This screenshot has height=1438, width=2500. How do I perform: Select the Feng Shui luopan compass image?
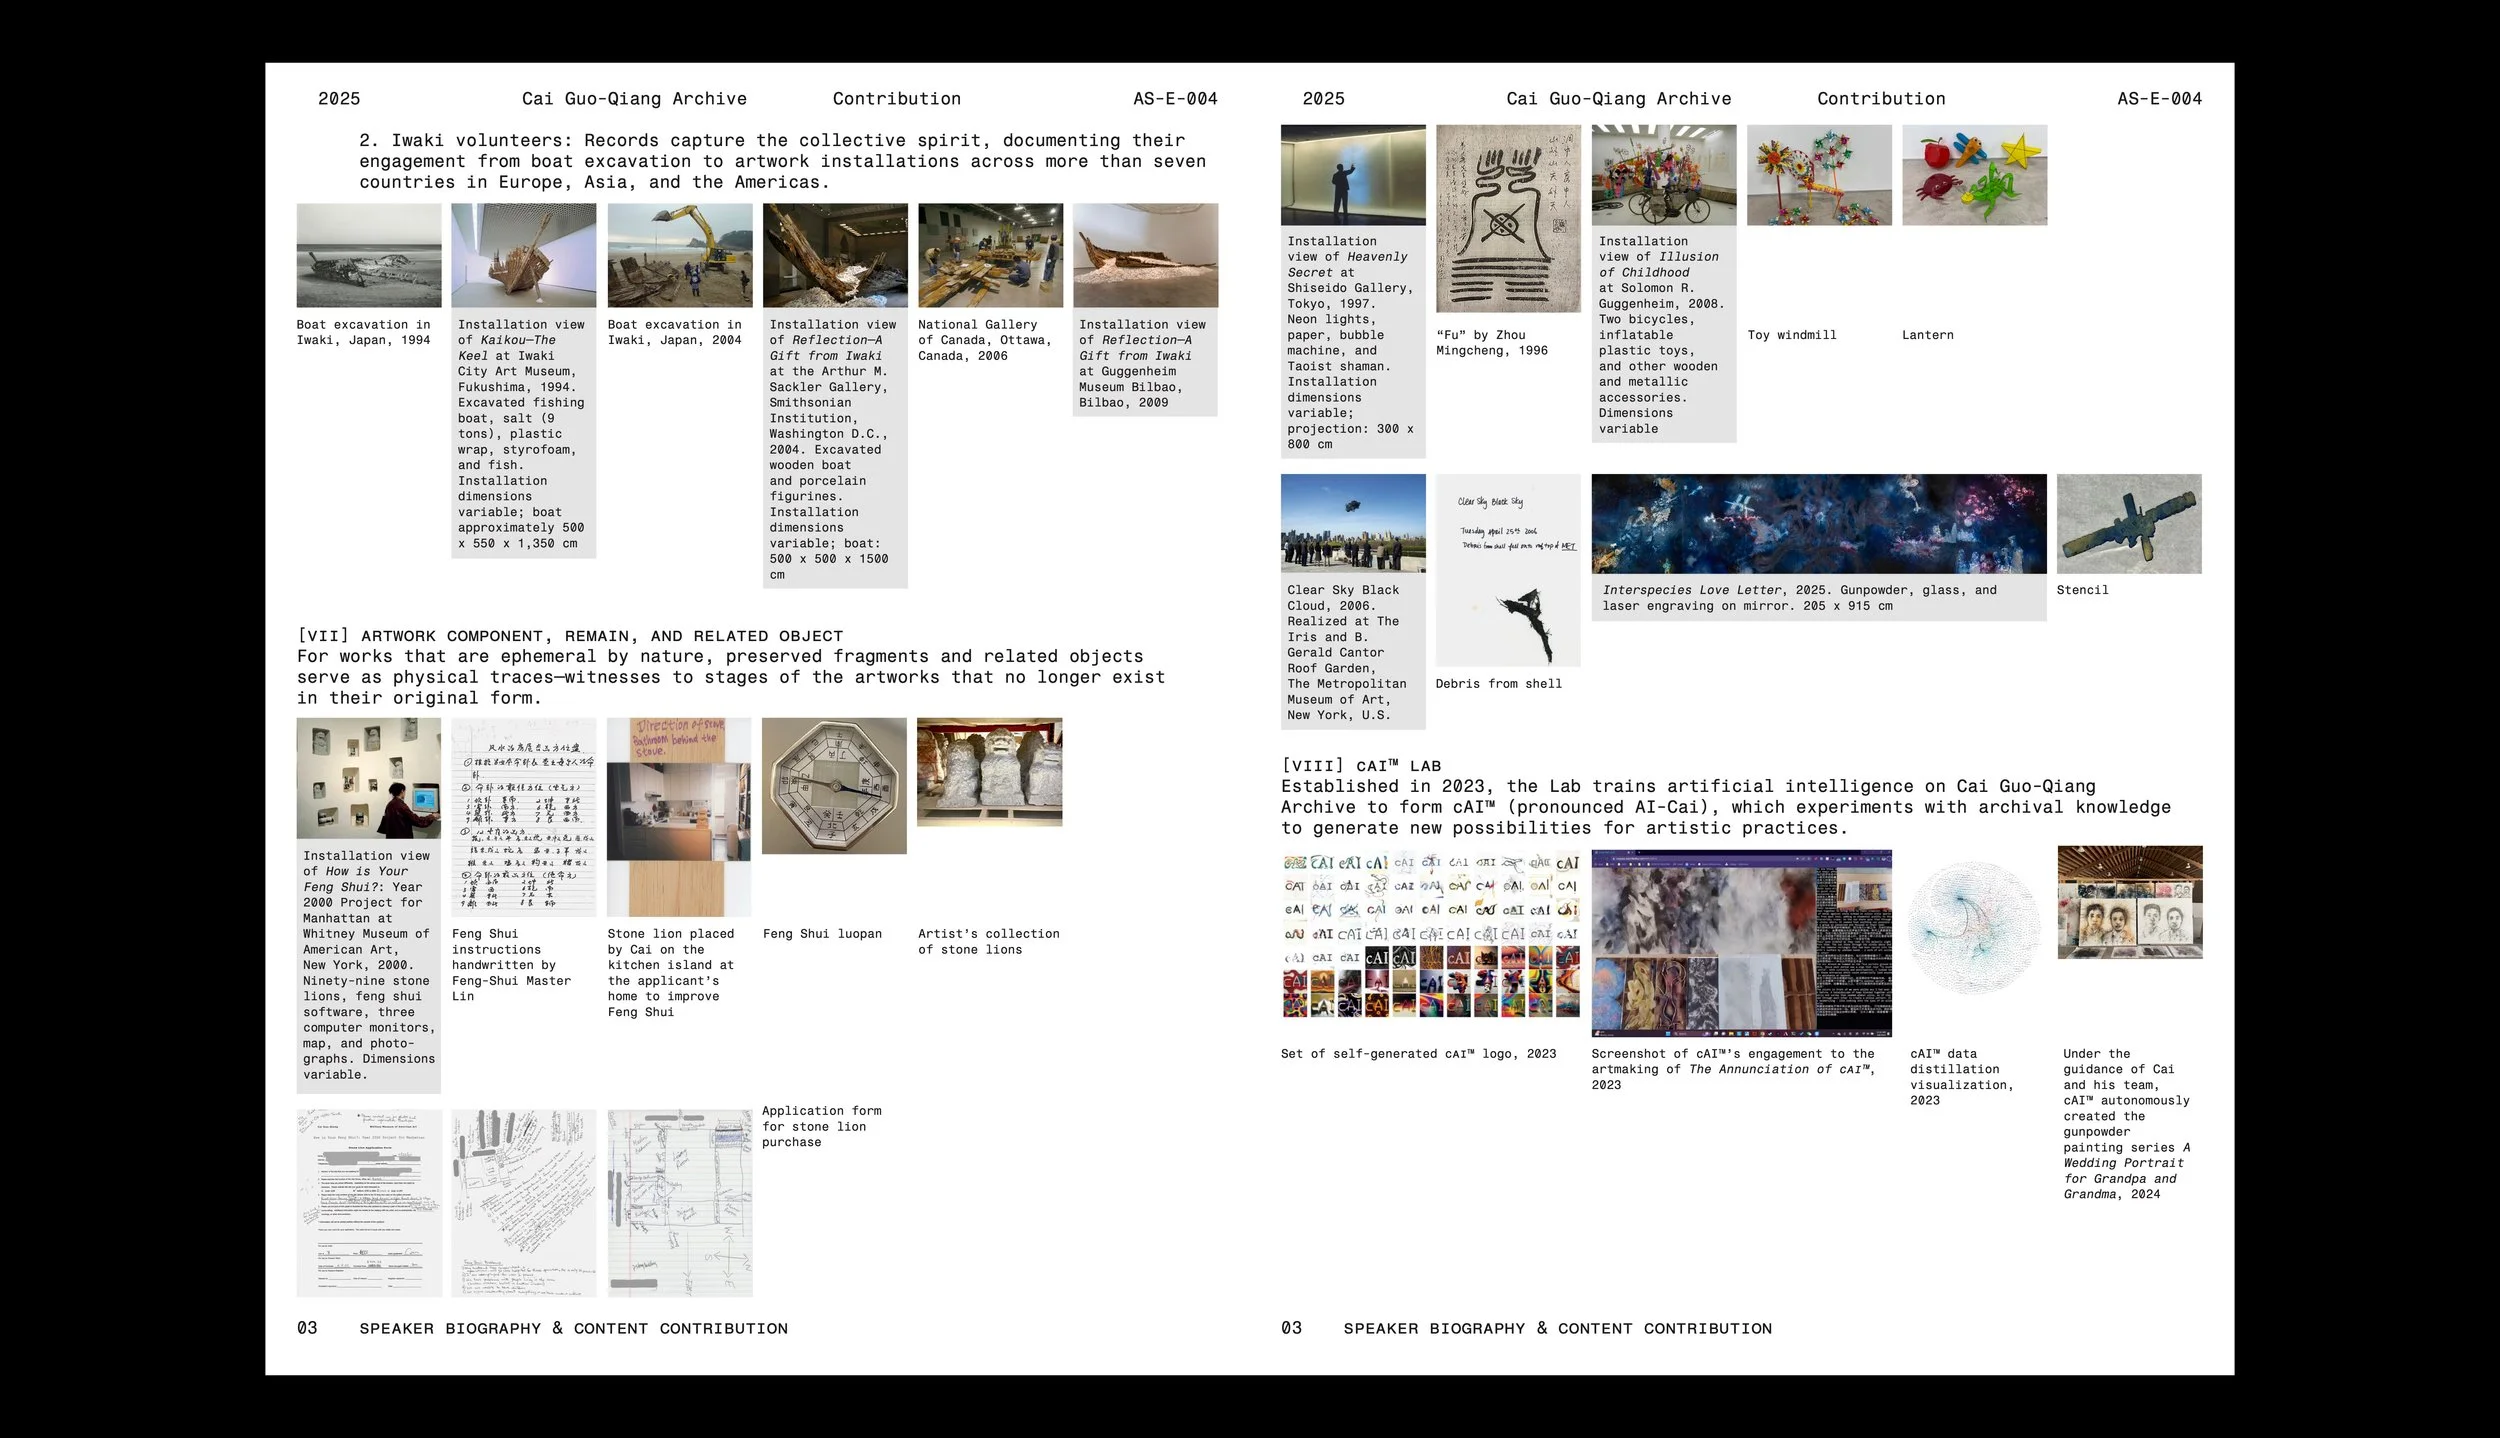tap(833, 787)
